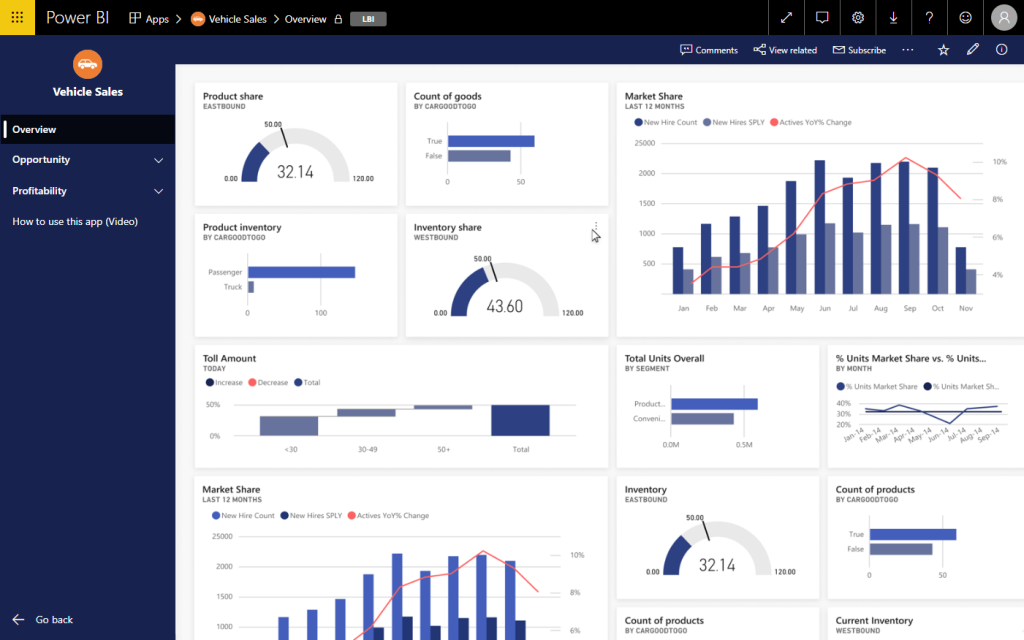Open the Apps breadcrumb link

pos(149,19)
